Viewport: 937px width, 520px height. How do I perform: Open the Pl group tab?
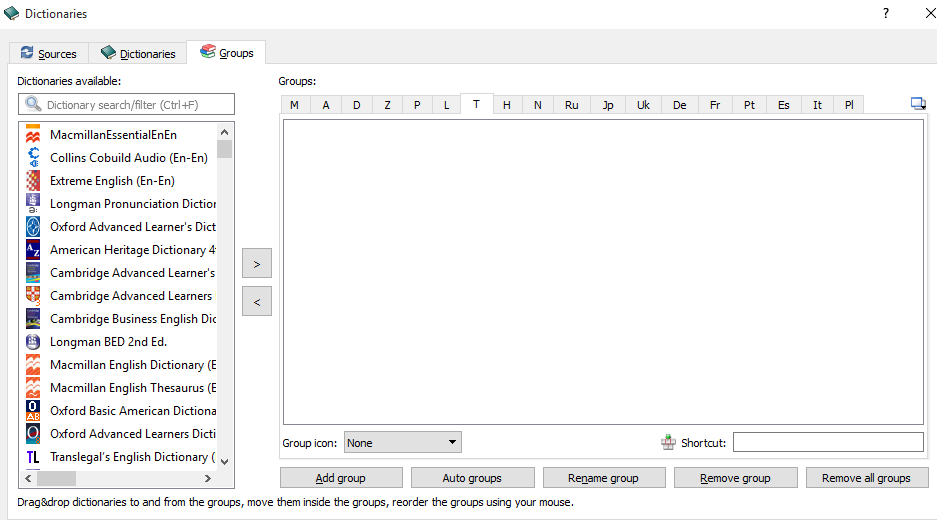[x=849, y=105]
